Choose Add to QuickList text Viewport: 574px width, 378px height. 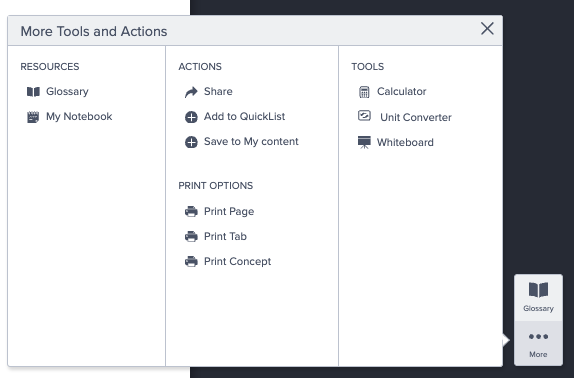point(245,116)
